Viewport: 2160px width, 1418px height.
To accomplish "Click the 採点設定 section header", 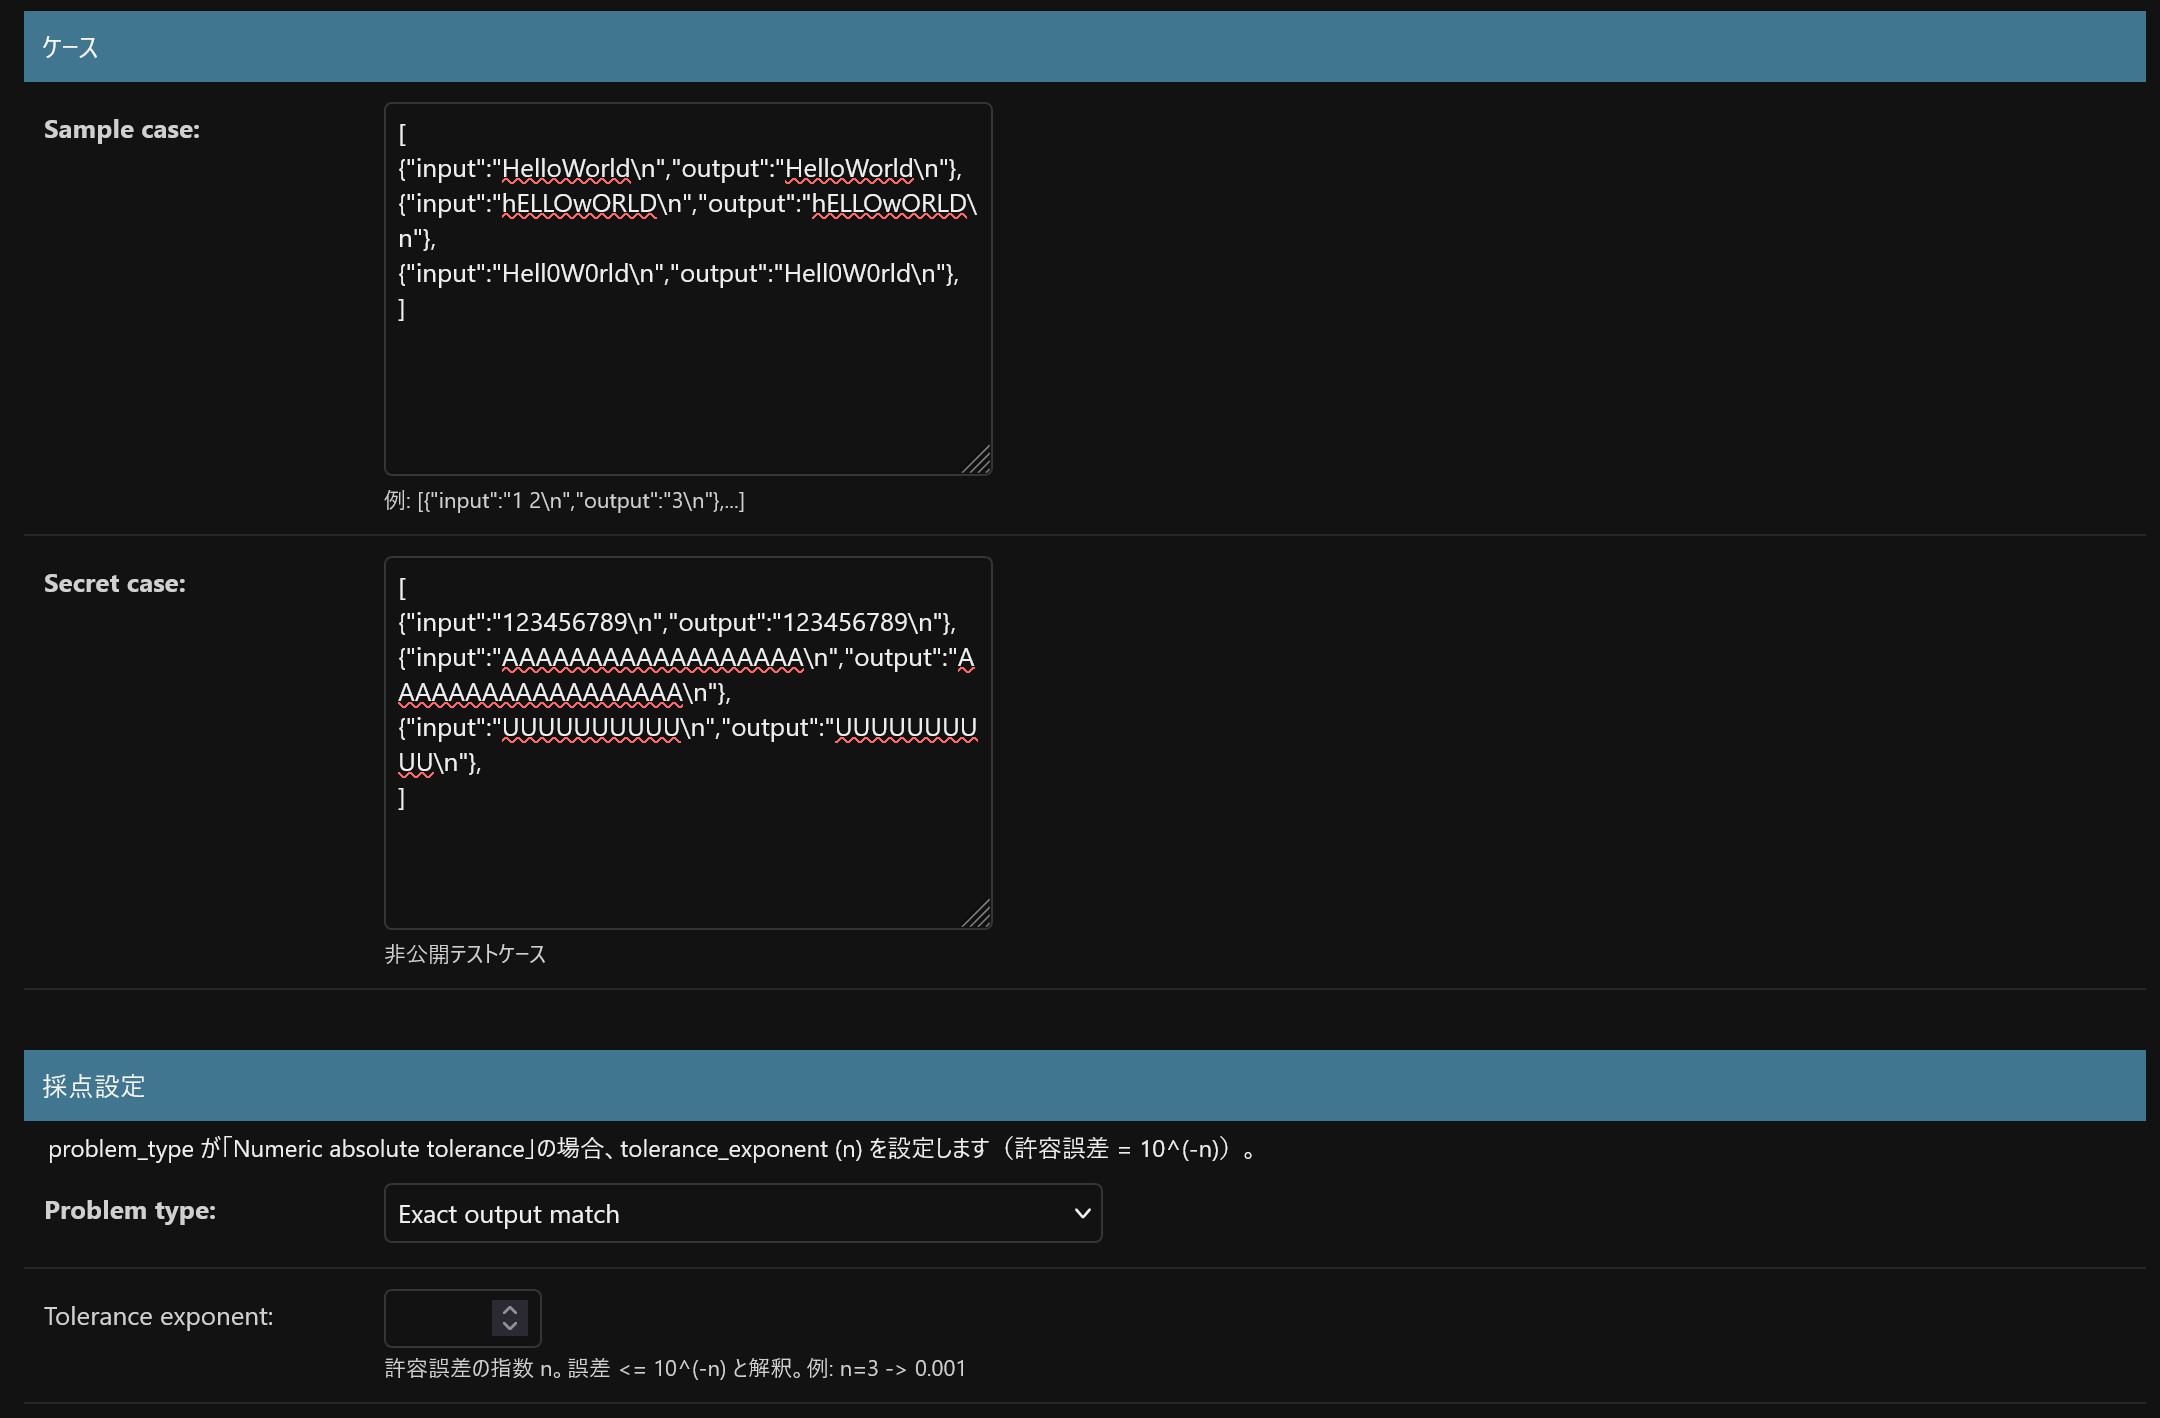I will pos(94,1086).
